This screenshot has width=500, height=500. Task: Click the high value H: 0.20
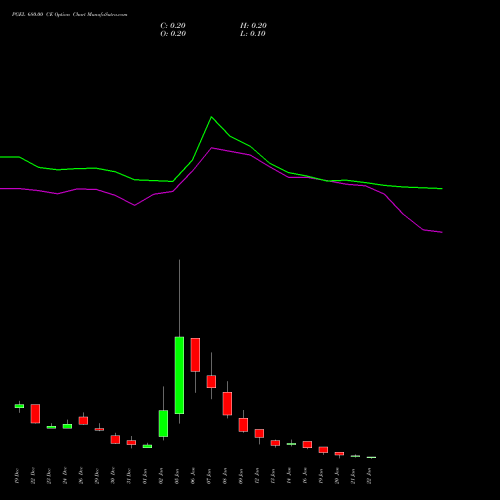pyautogui.click(x=253, y=26)
